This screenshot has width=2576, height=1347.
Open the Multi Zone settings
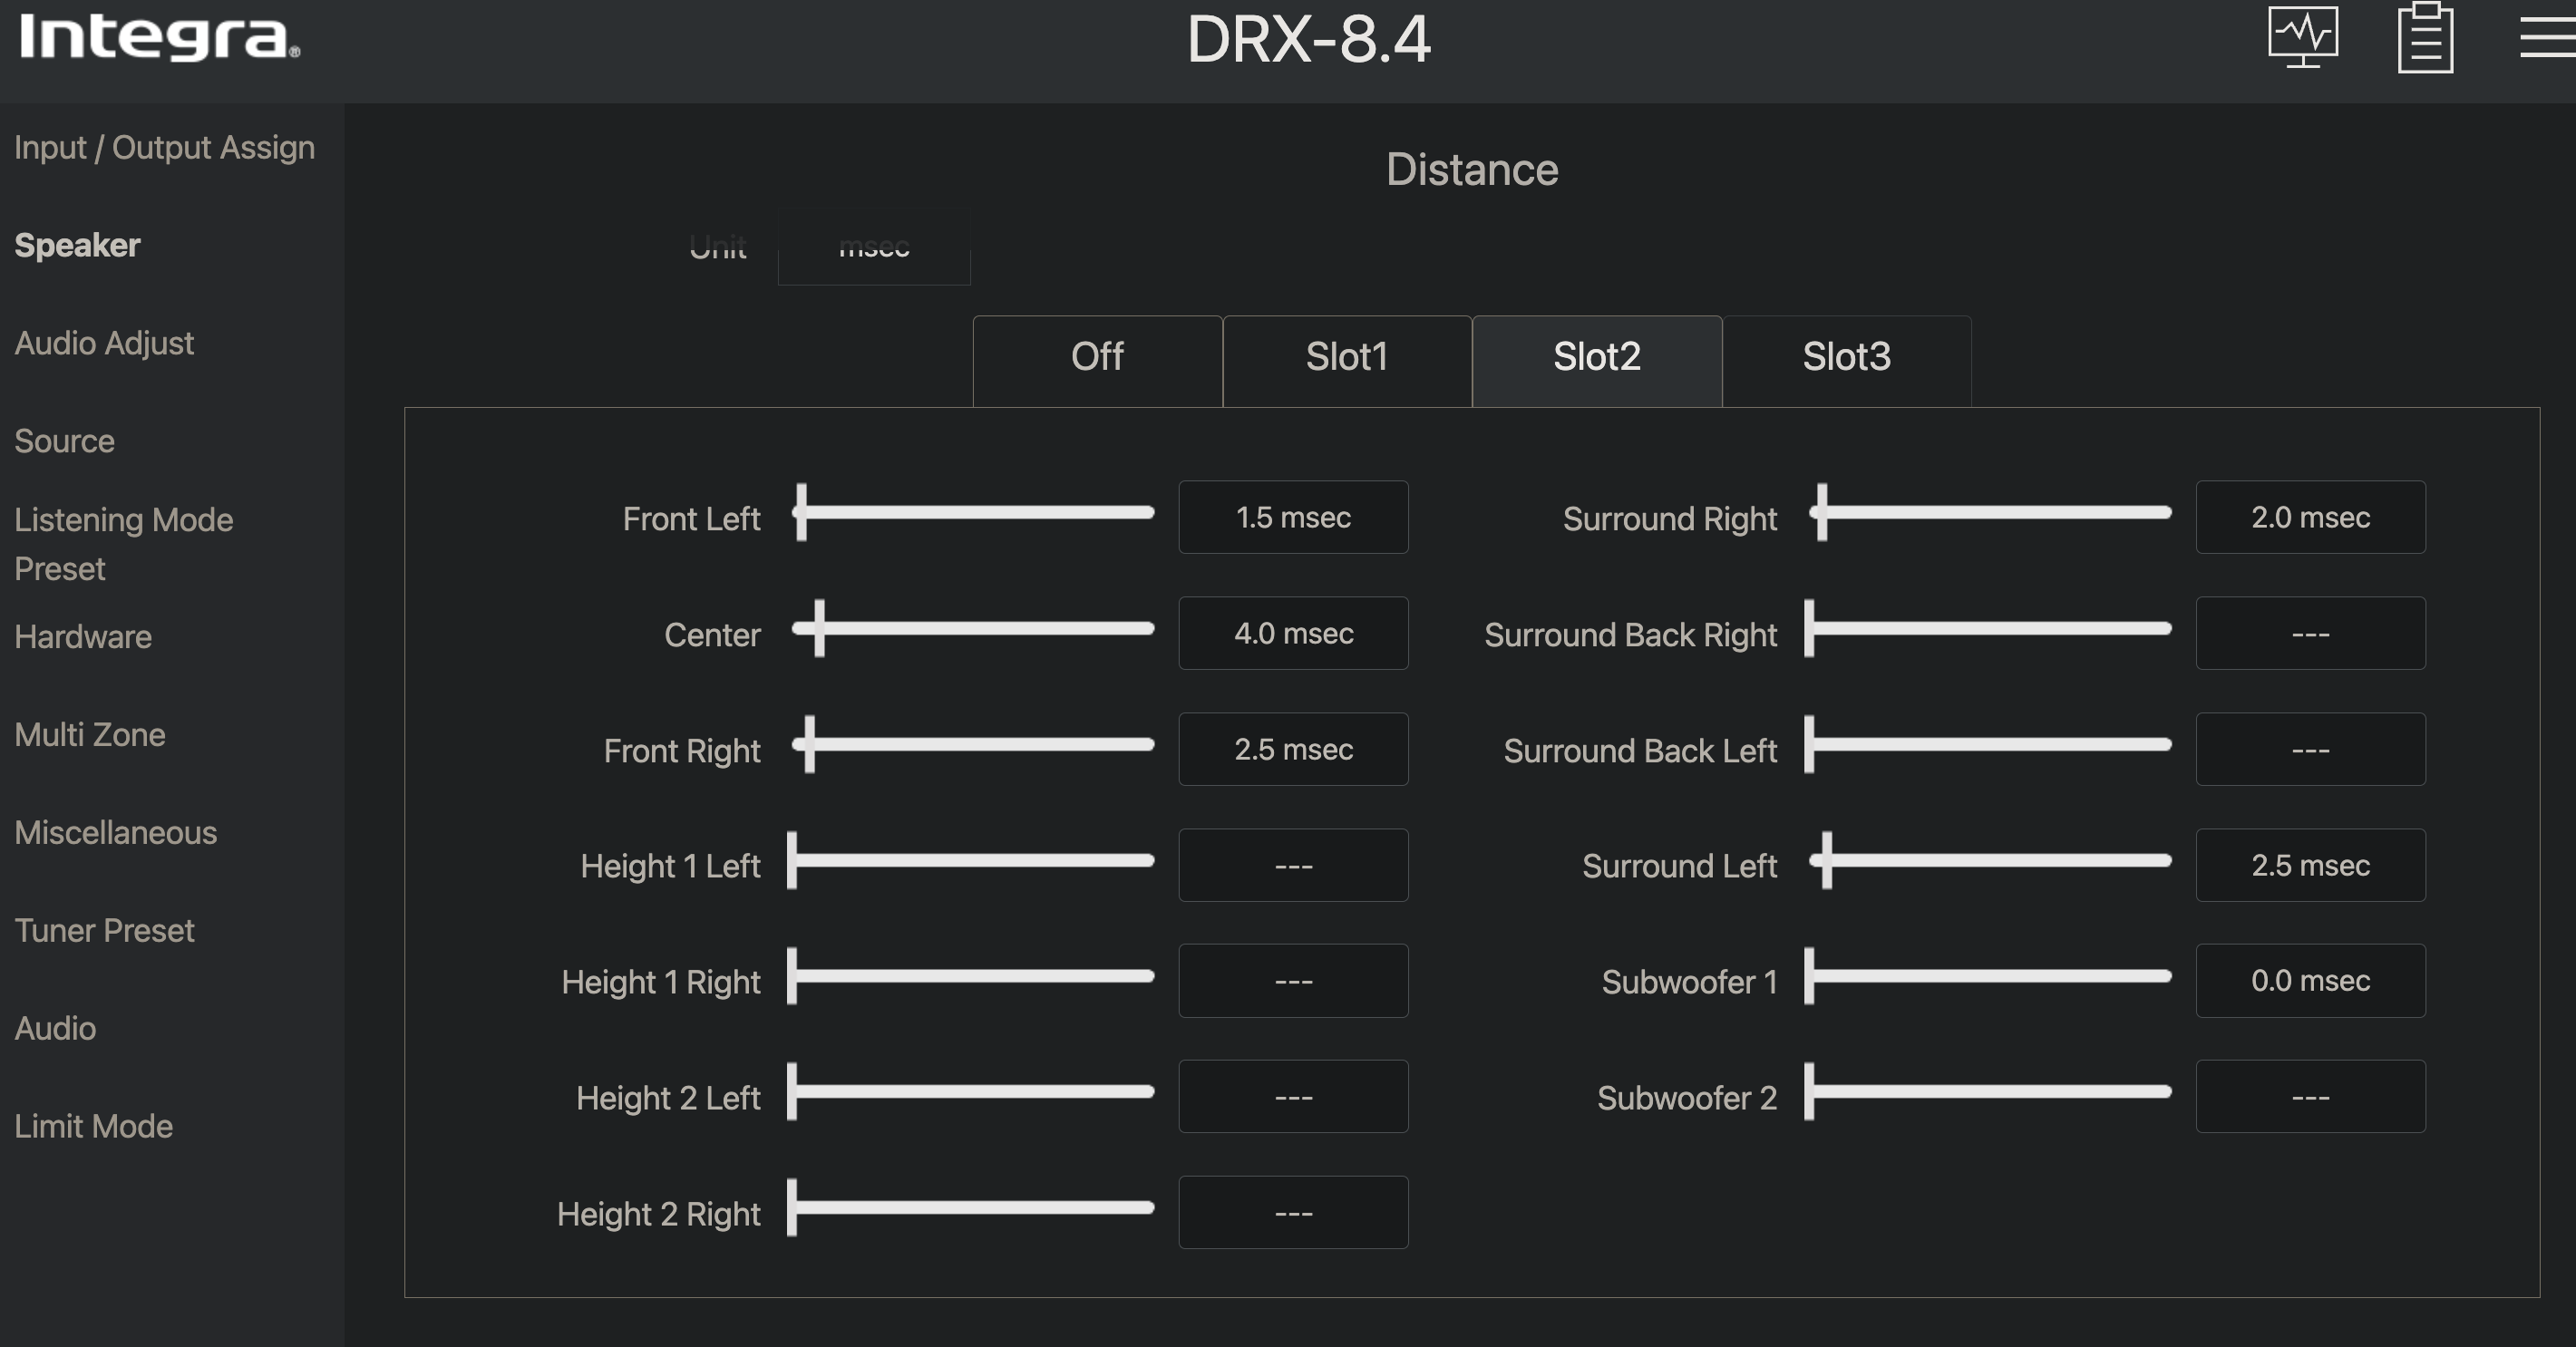(x=90, y=735)
